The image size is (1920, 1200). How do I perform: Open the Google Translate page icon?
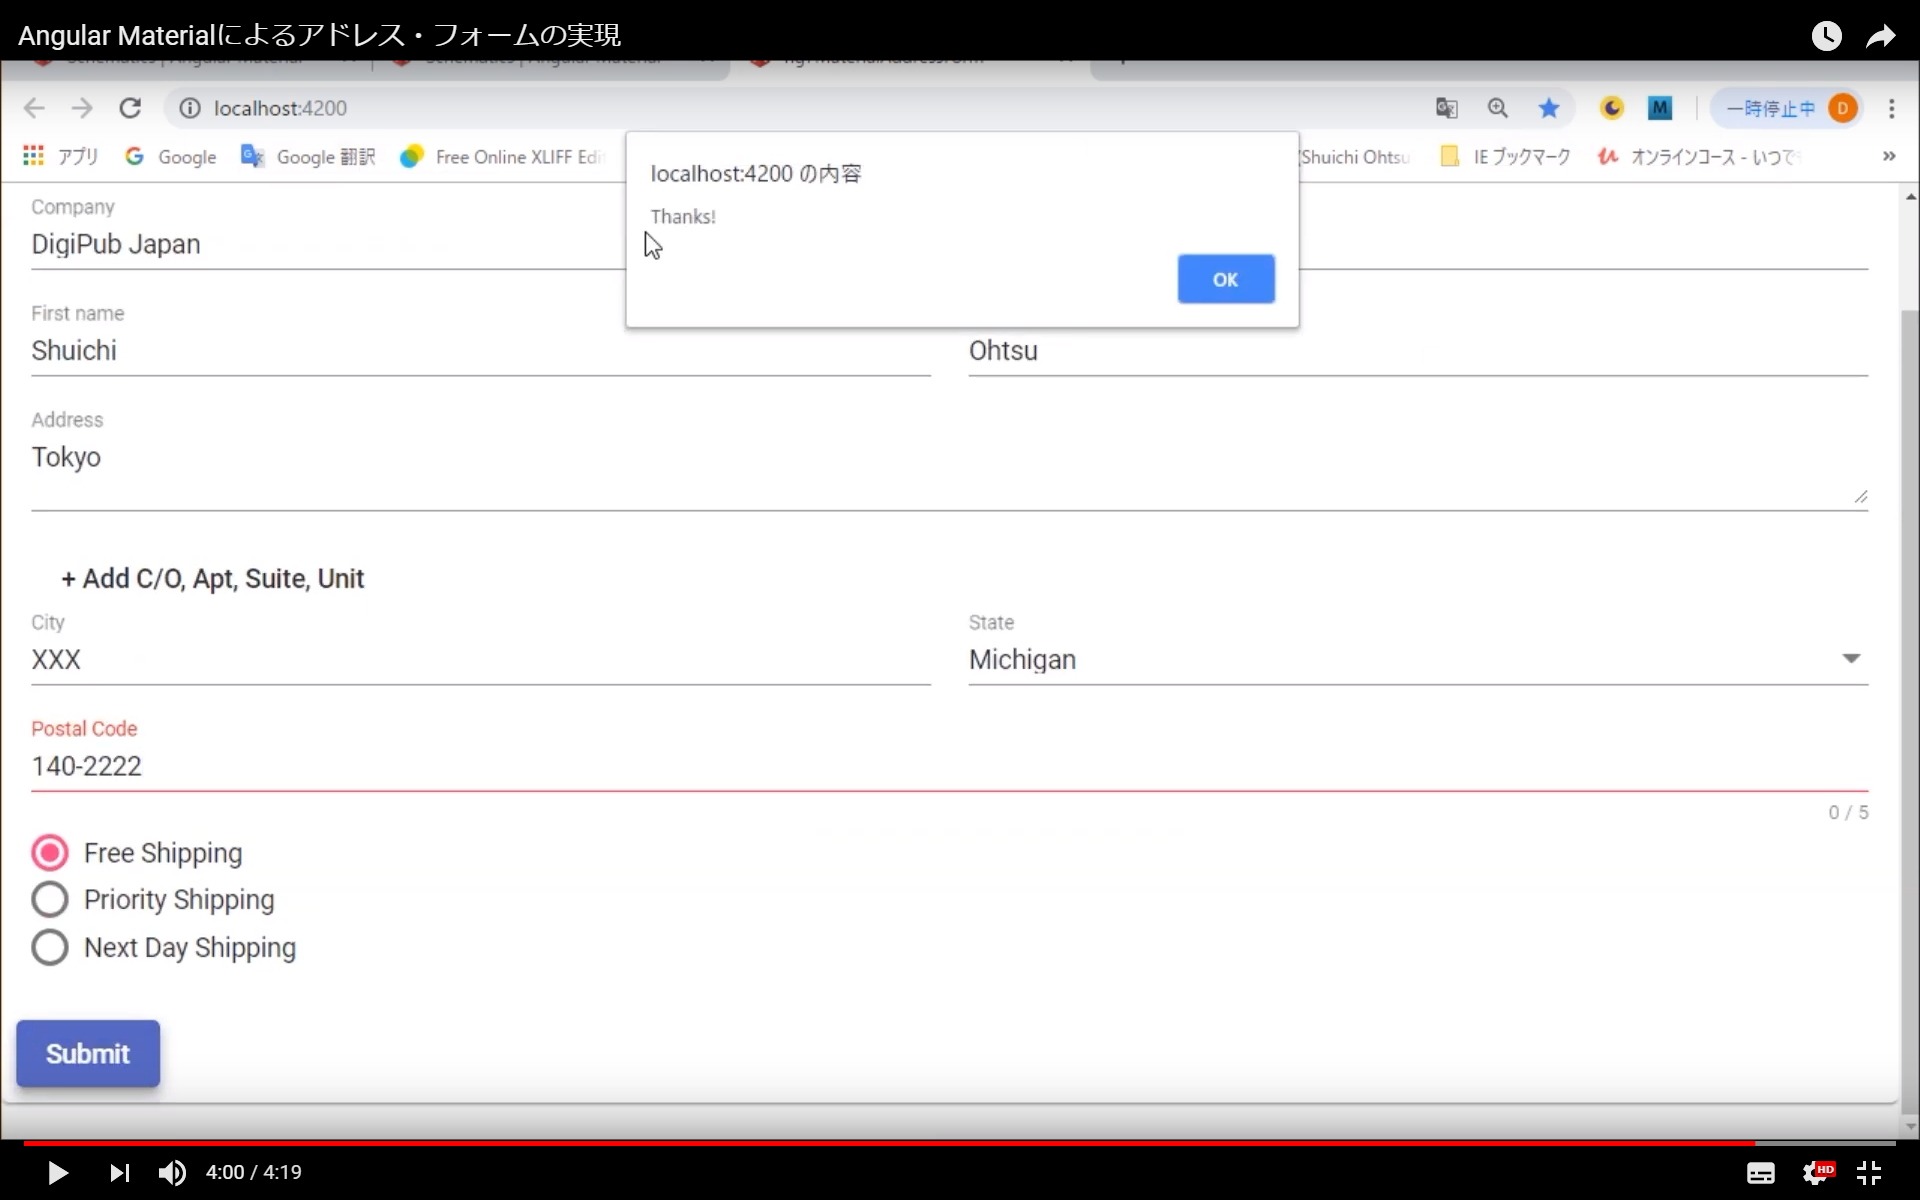click(1446, 108)
